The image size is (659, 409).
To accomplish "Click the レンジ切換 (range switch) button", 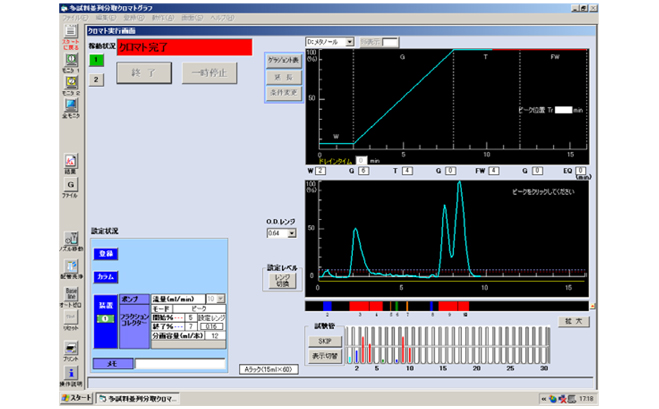I will click(x=282, y=280).
